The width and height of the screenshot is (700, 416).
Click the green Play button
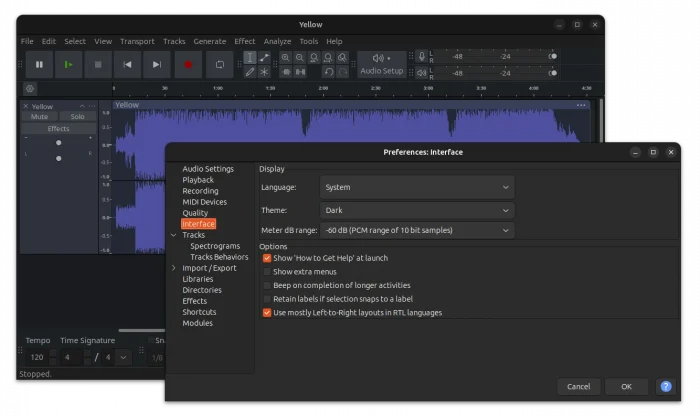(69, 65)
